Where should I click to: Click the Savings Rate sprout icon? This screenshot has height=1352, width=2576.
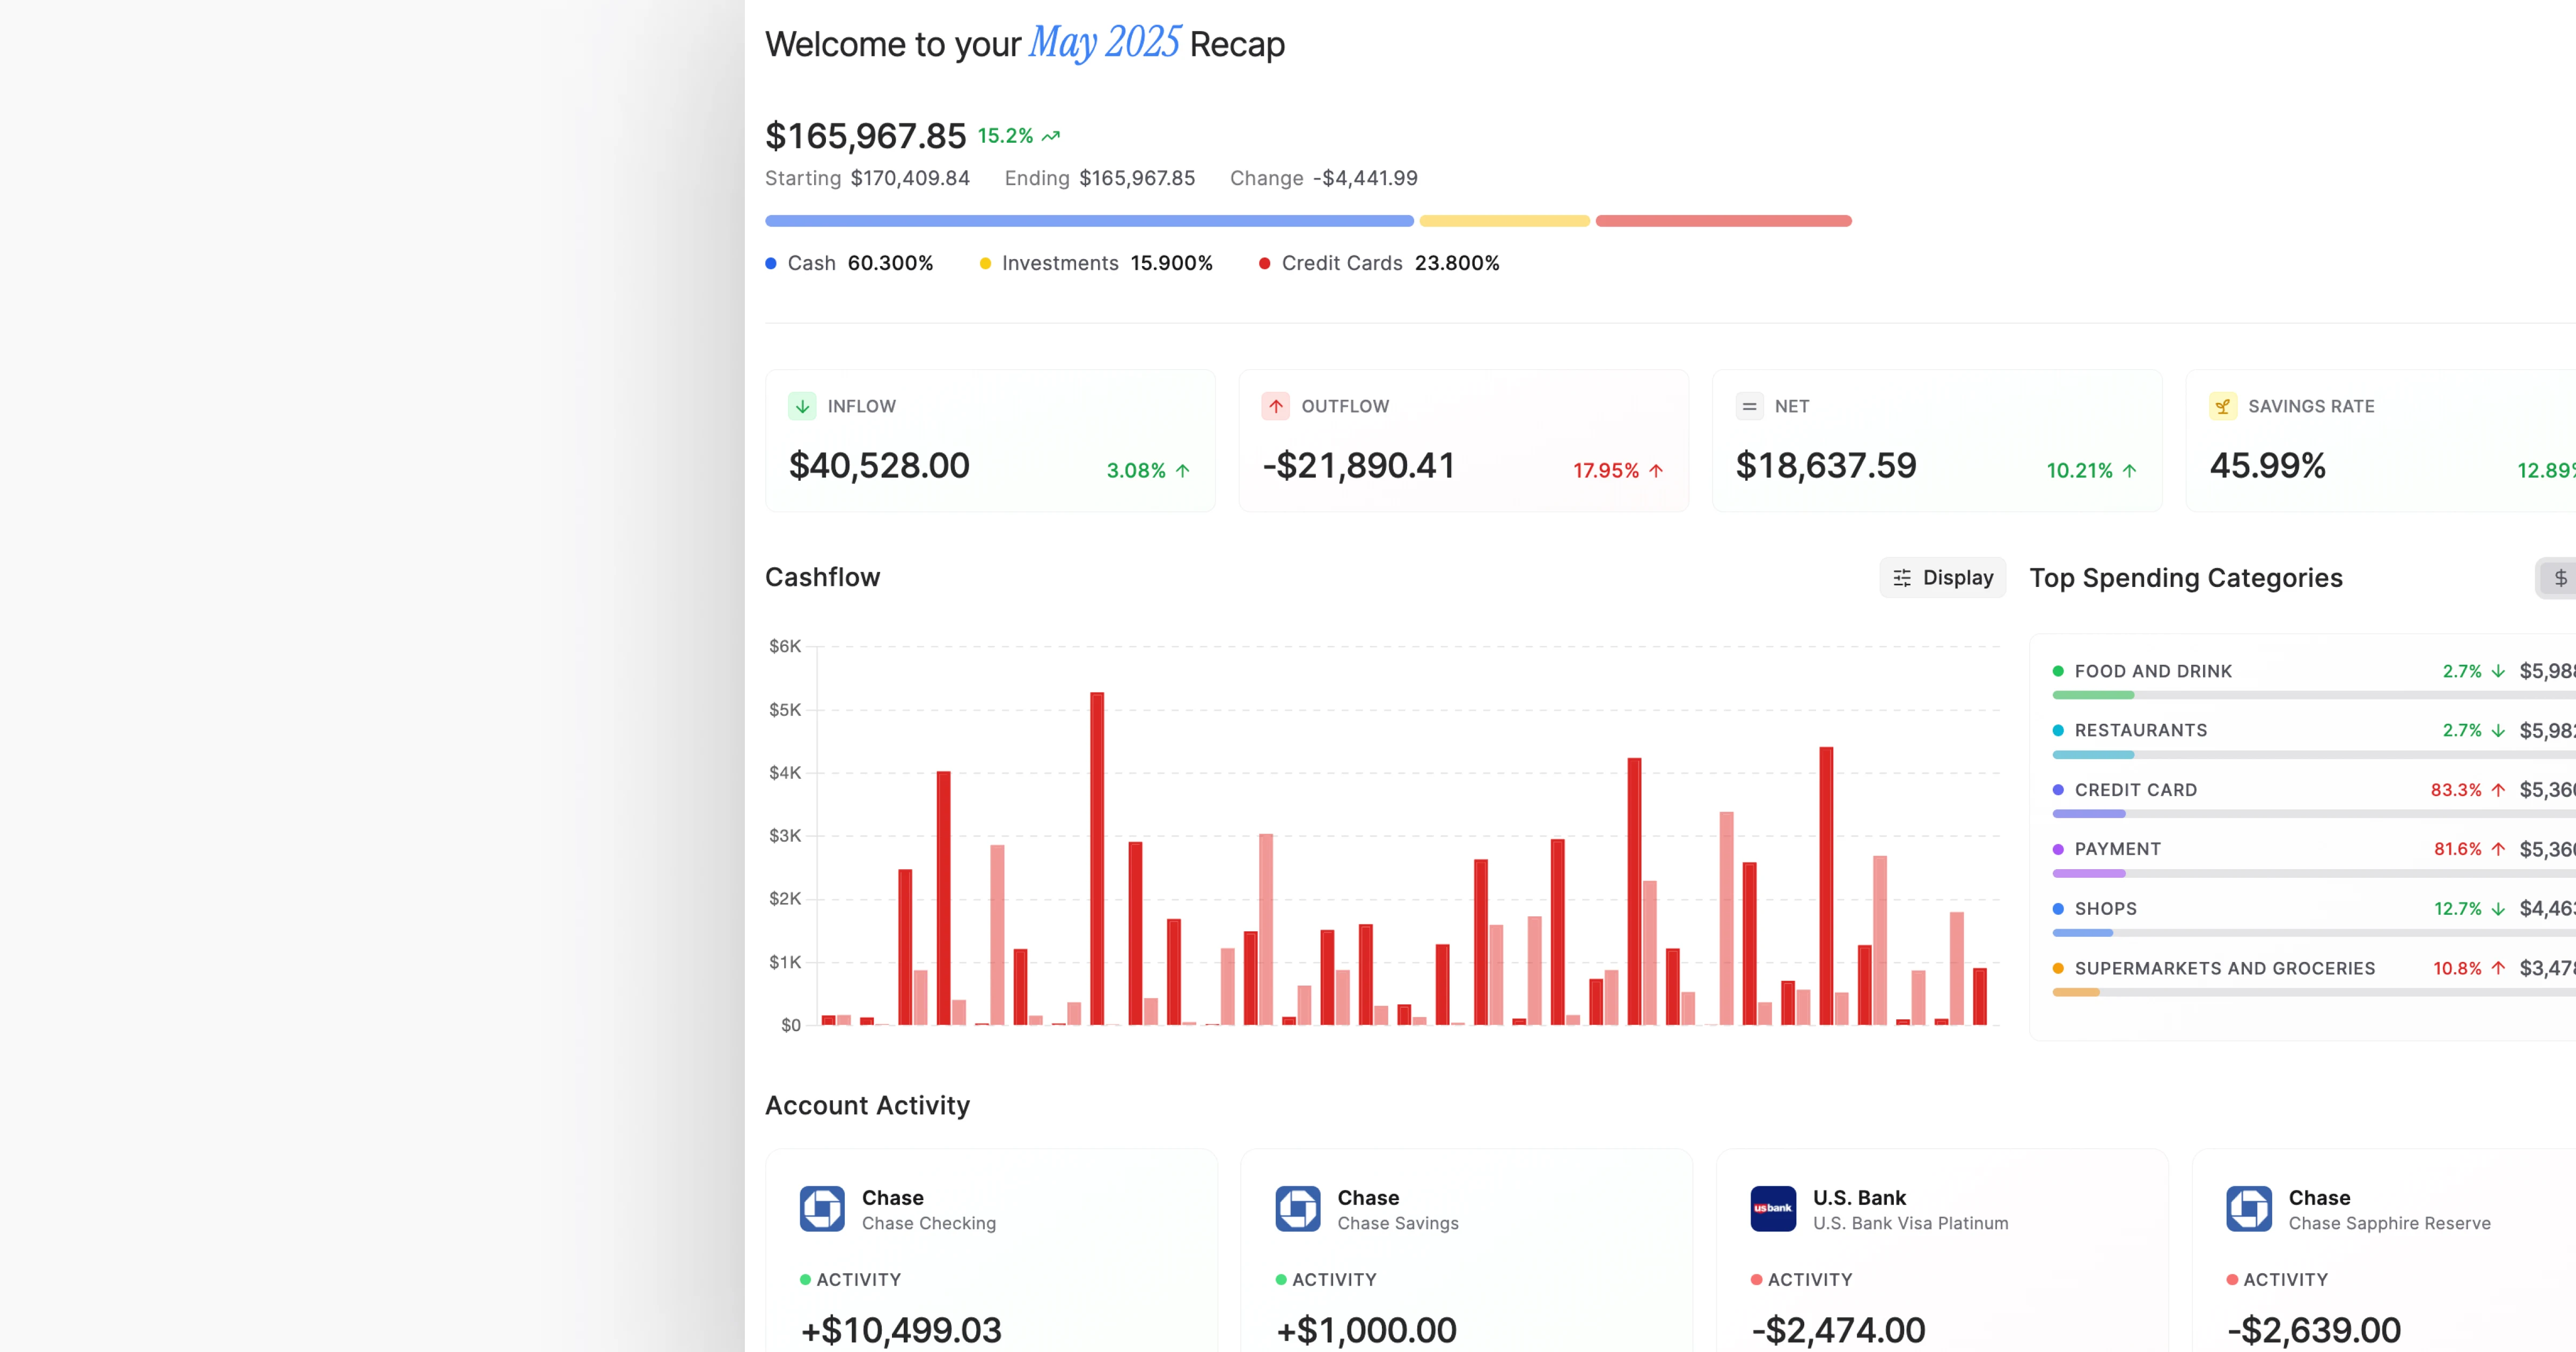pos(2222,406)
